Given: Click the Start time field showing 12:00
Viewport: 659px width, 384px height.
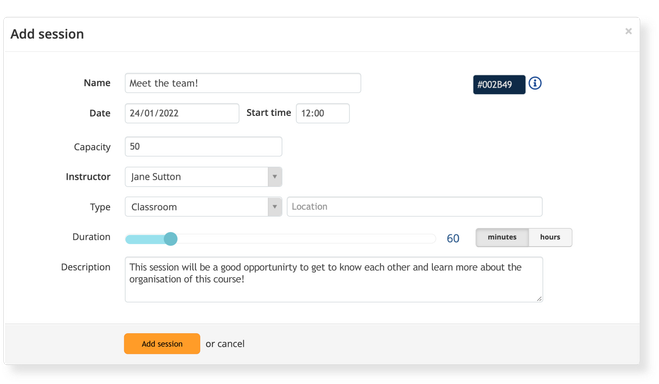Looking at the screenshot, I should point(322,113).
